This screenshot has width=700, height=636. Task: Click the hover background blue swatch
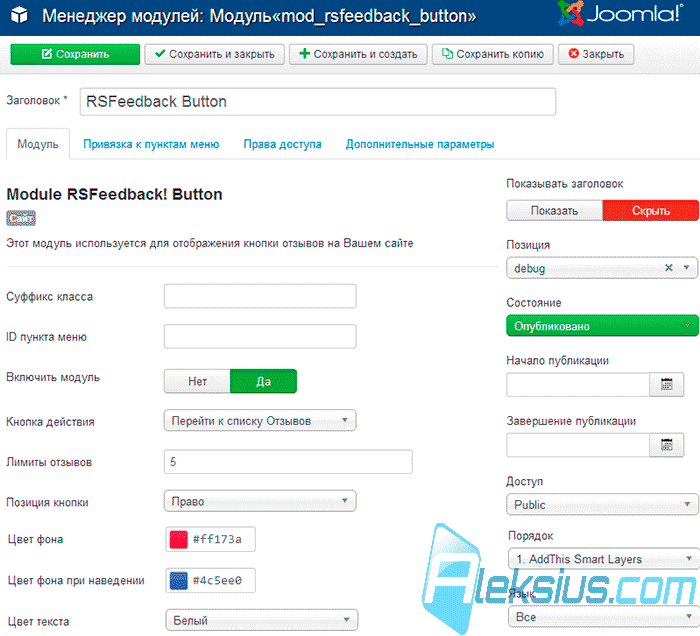coord(178,581)
